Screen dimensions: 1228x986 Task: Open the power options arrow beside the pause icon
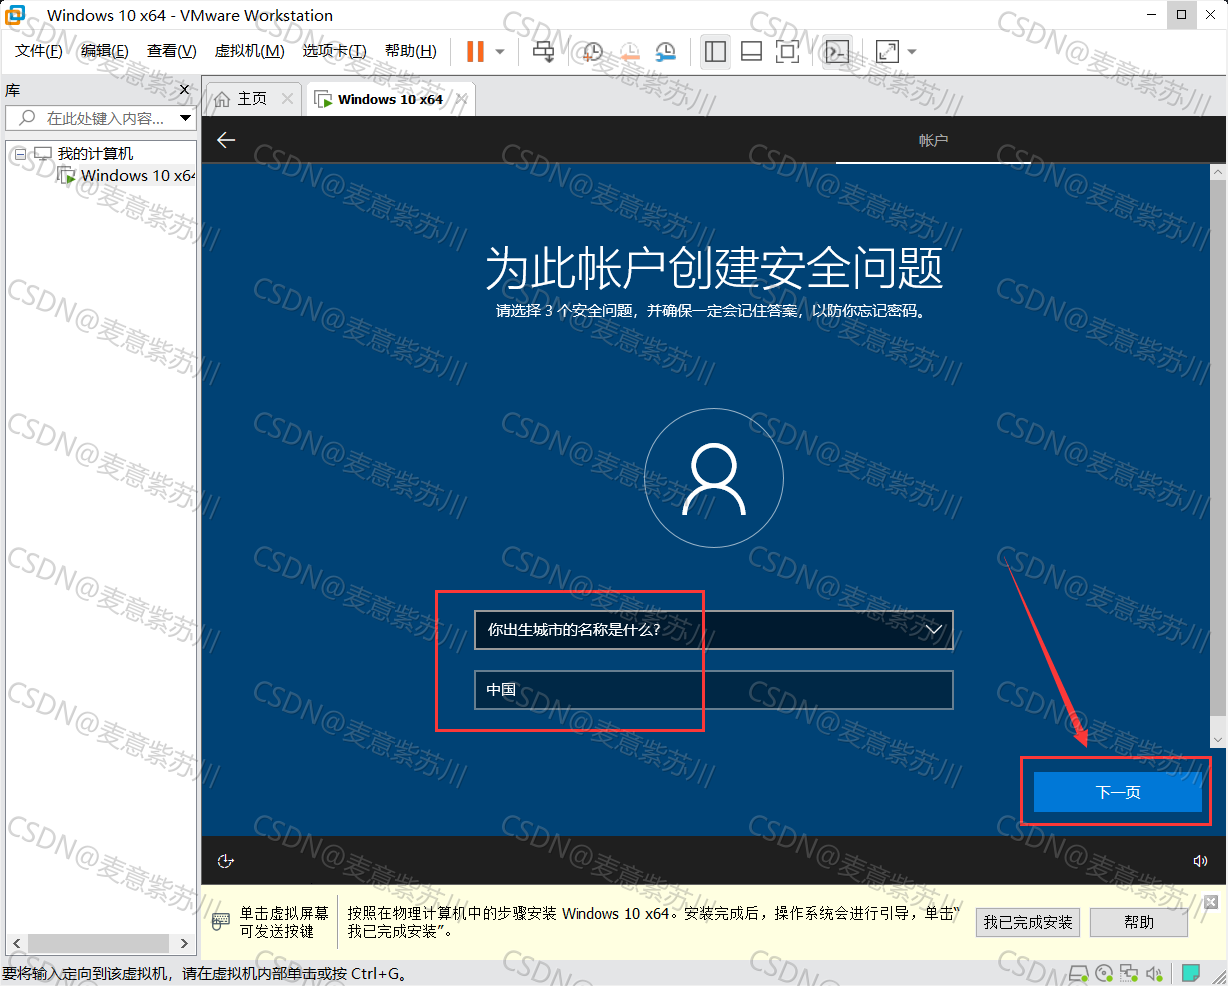[500, 52]
